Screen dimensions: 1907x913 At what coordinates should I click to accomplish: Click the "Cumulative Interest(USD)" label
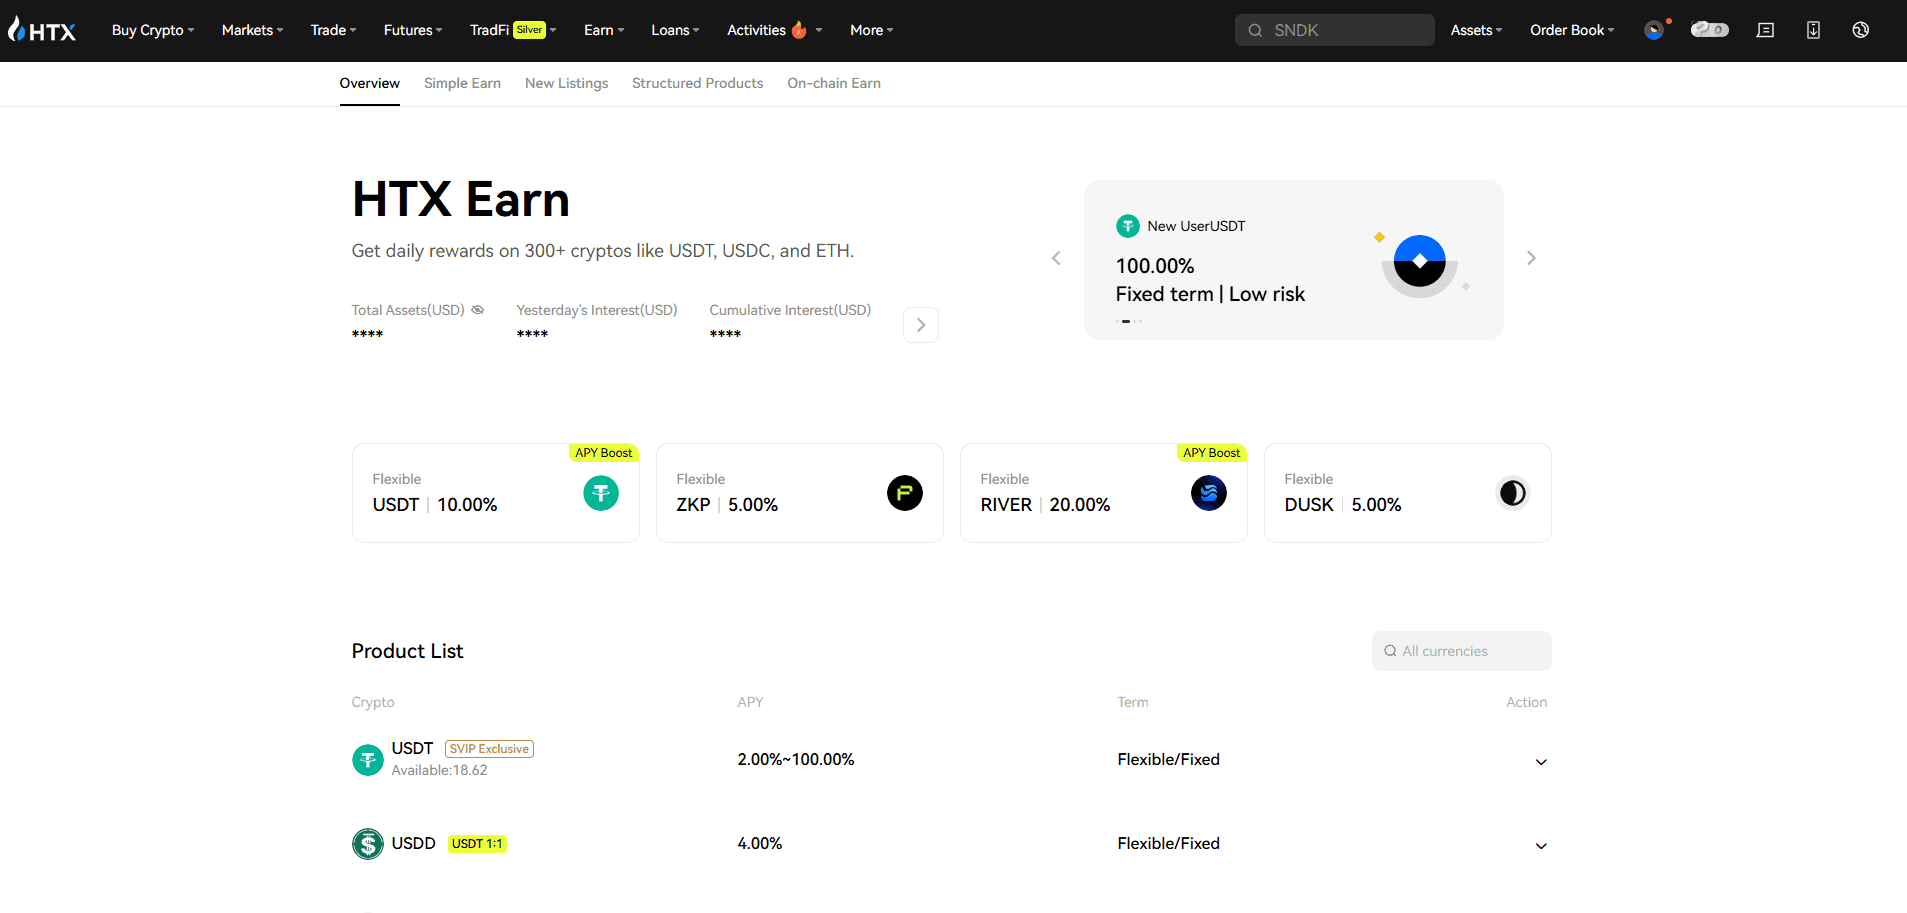point(790,310)
